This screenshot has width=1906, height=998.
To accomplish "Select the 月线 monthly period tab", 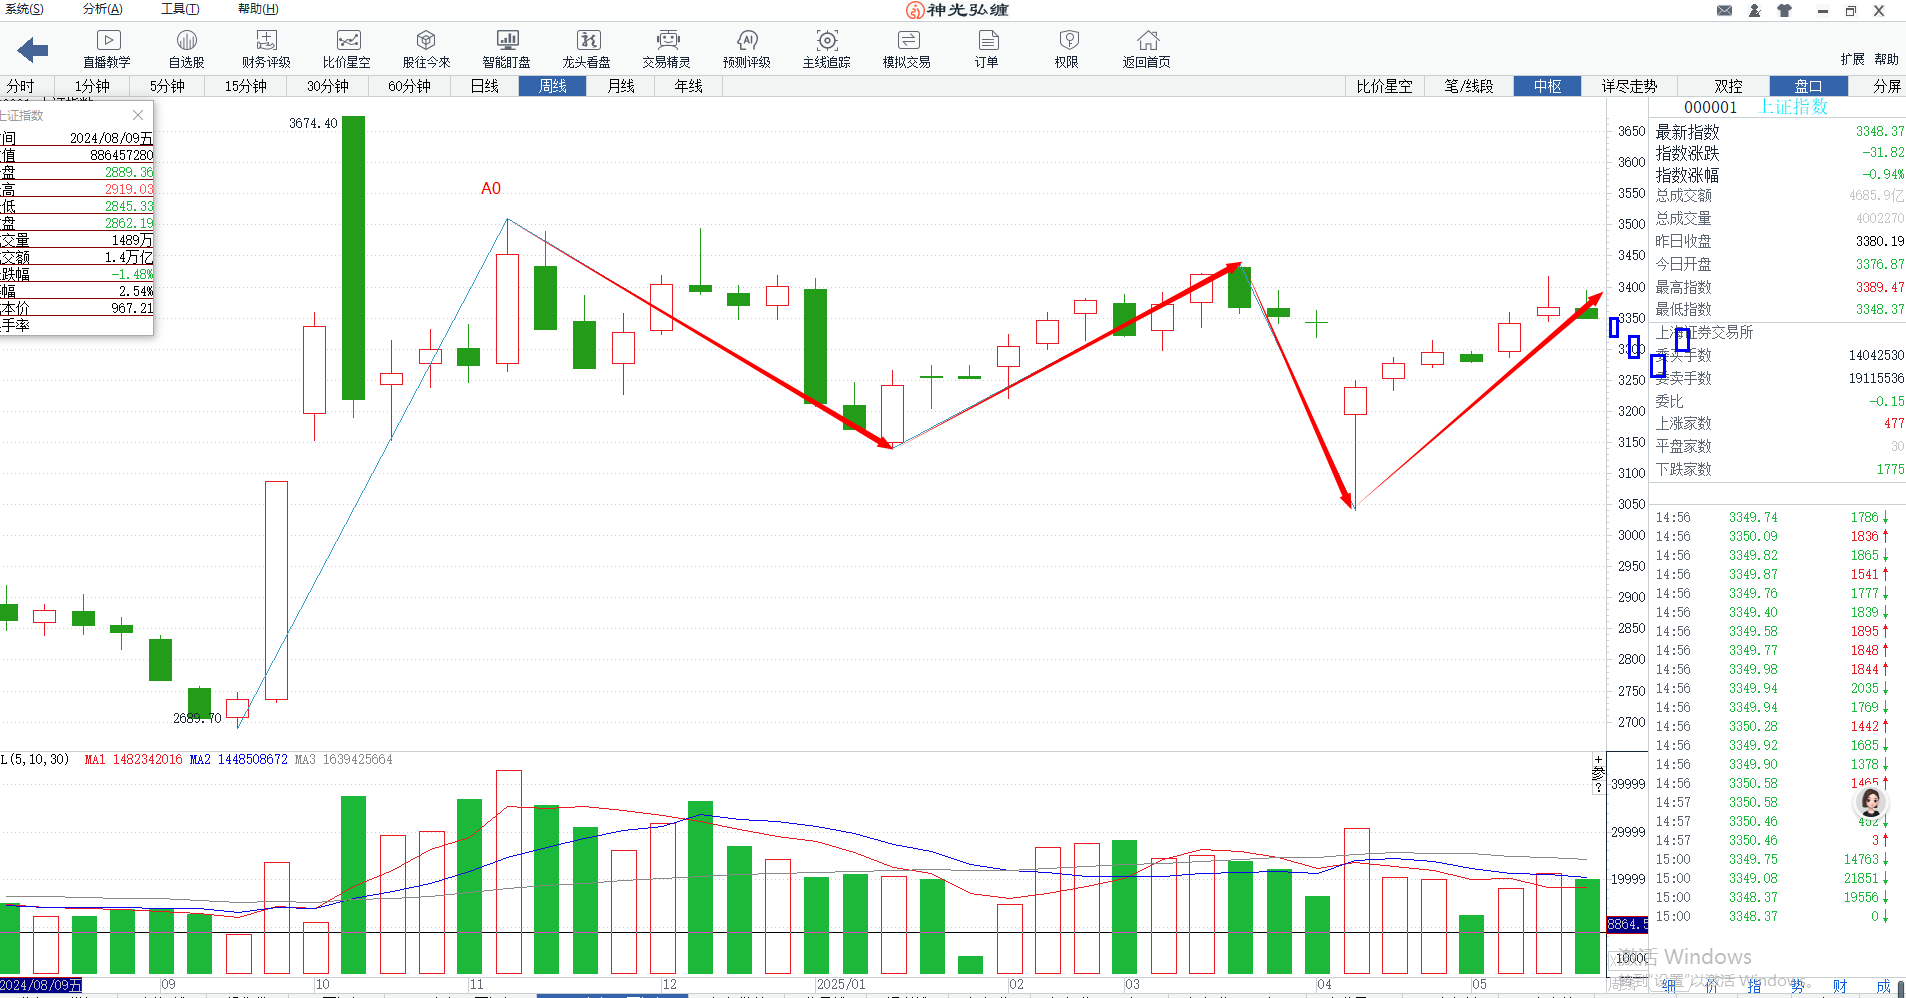I will [621, 86].
